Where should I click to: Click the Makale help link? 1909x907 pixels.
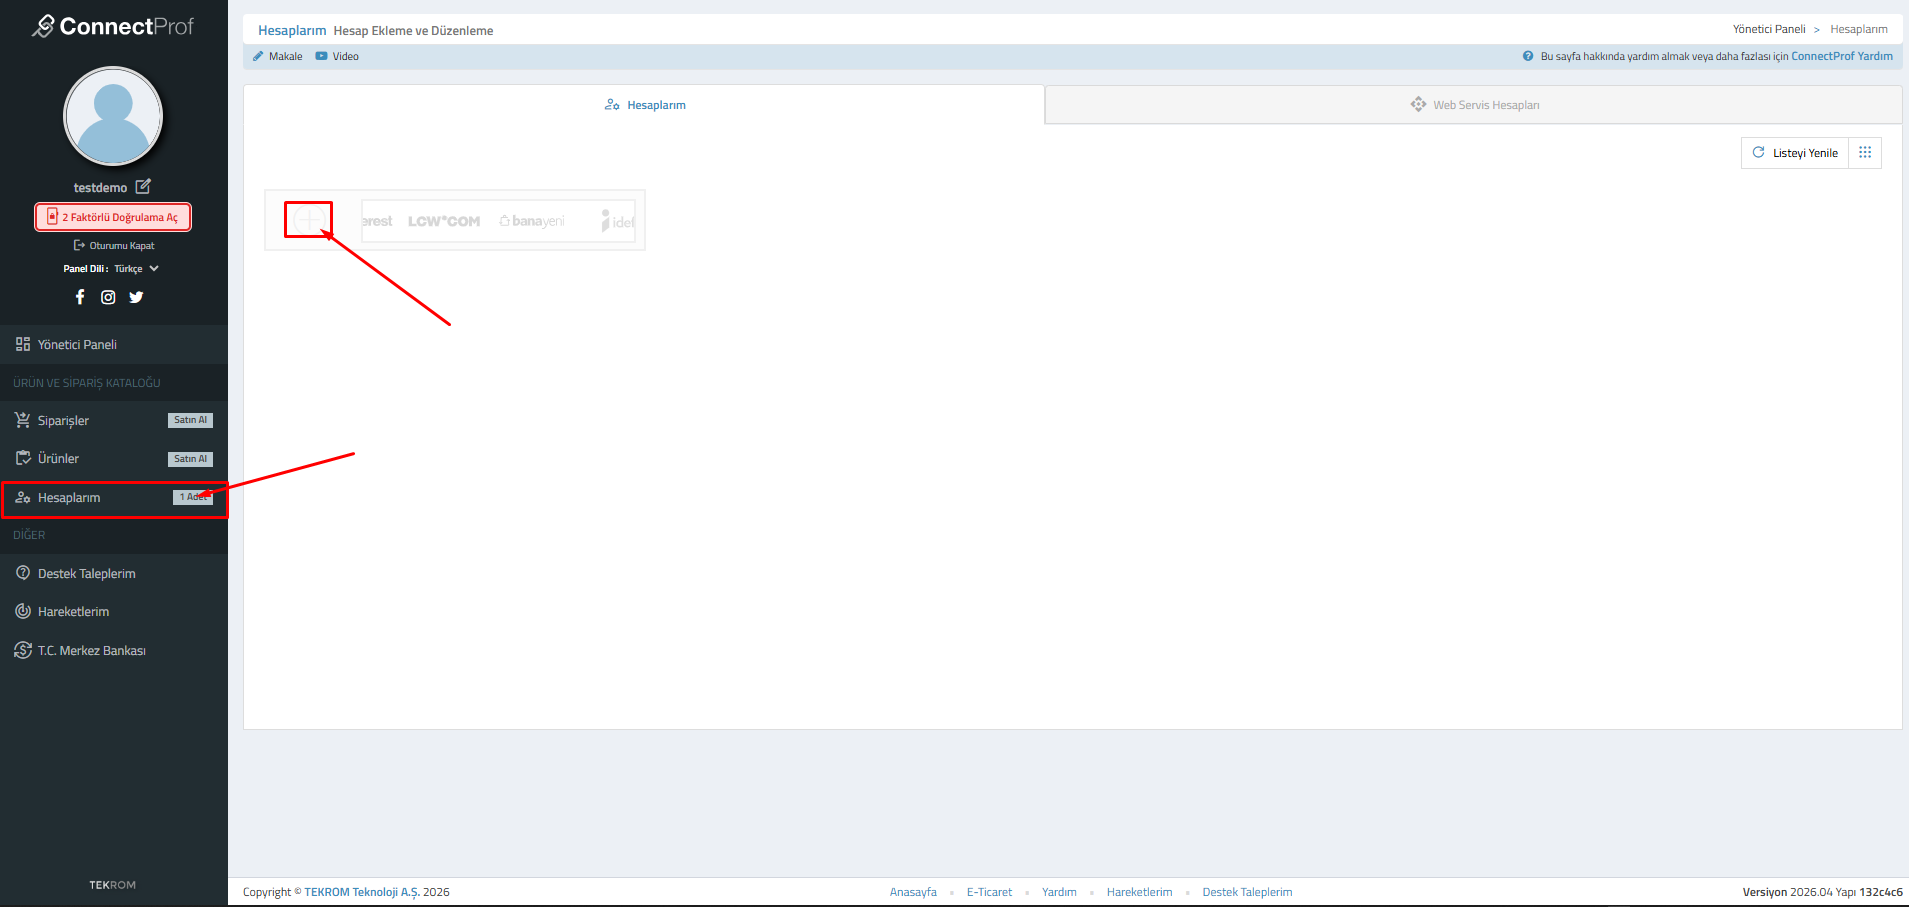[x=278, y=56]
